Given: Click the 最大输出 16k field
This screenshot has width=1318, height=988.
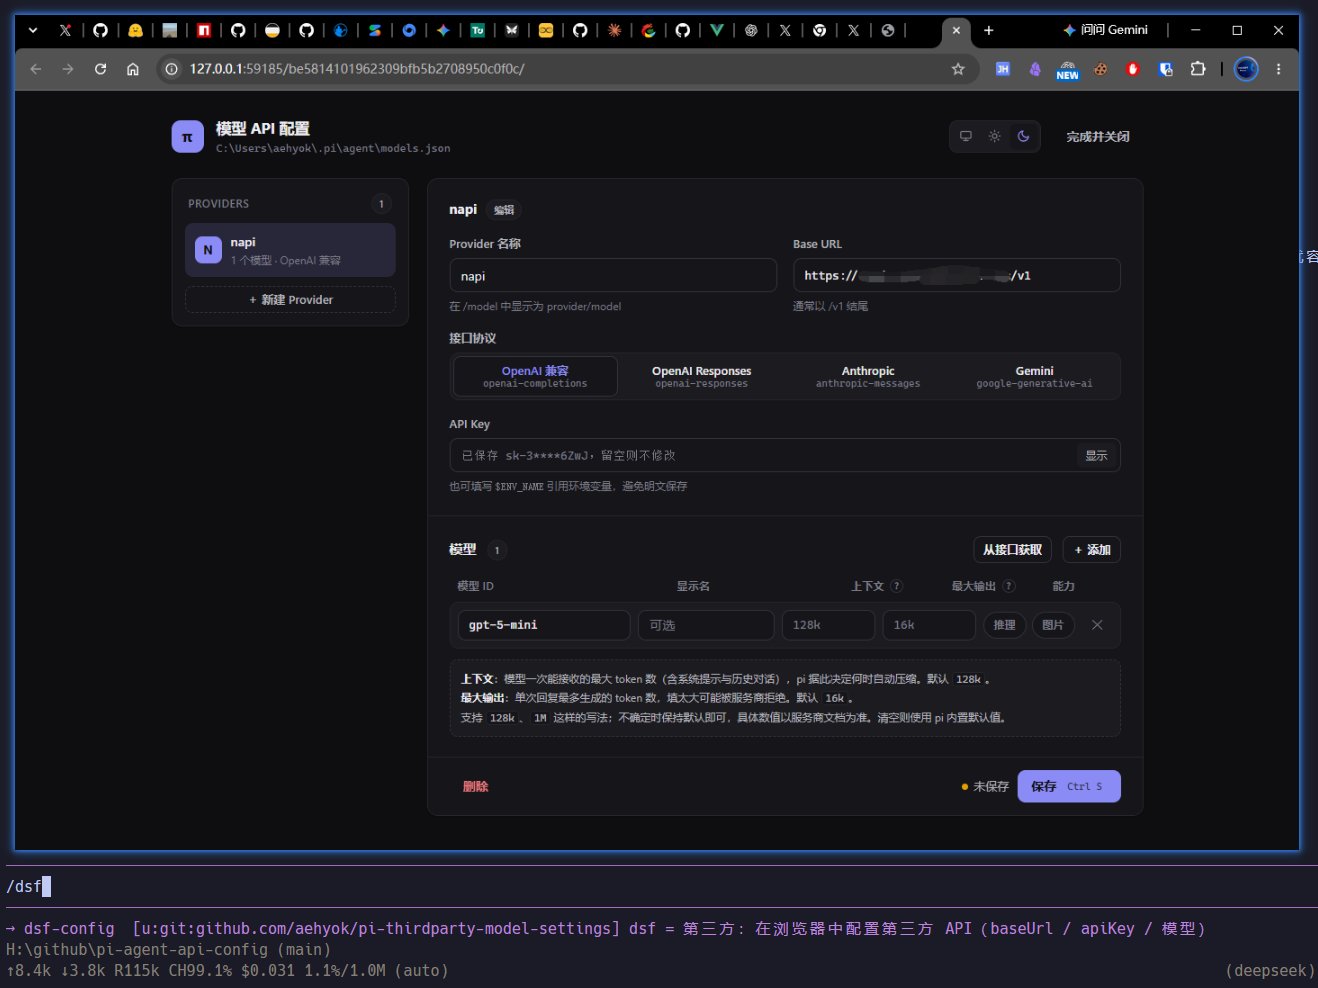Looking at the screenshot, I should coord(929,625).
